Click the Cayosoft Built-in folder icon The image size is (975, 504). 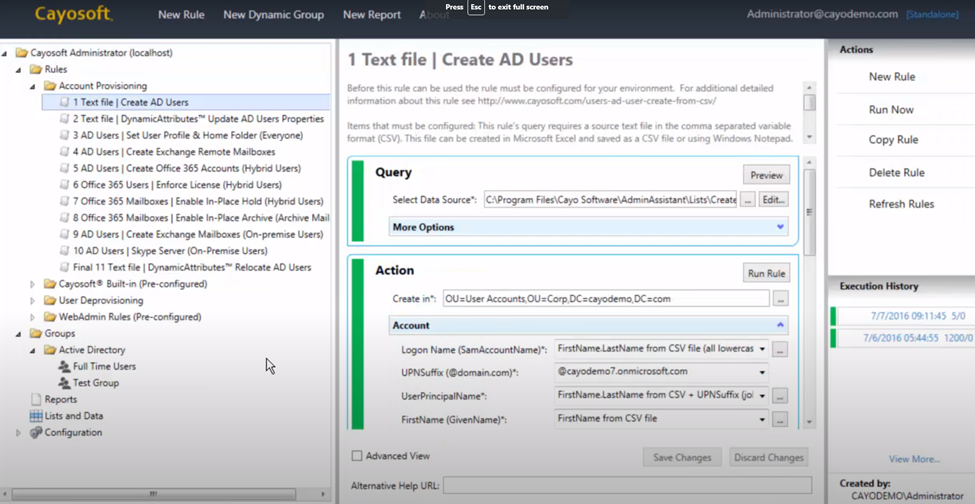tap(50, 284)
